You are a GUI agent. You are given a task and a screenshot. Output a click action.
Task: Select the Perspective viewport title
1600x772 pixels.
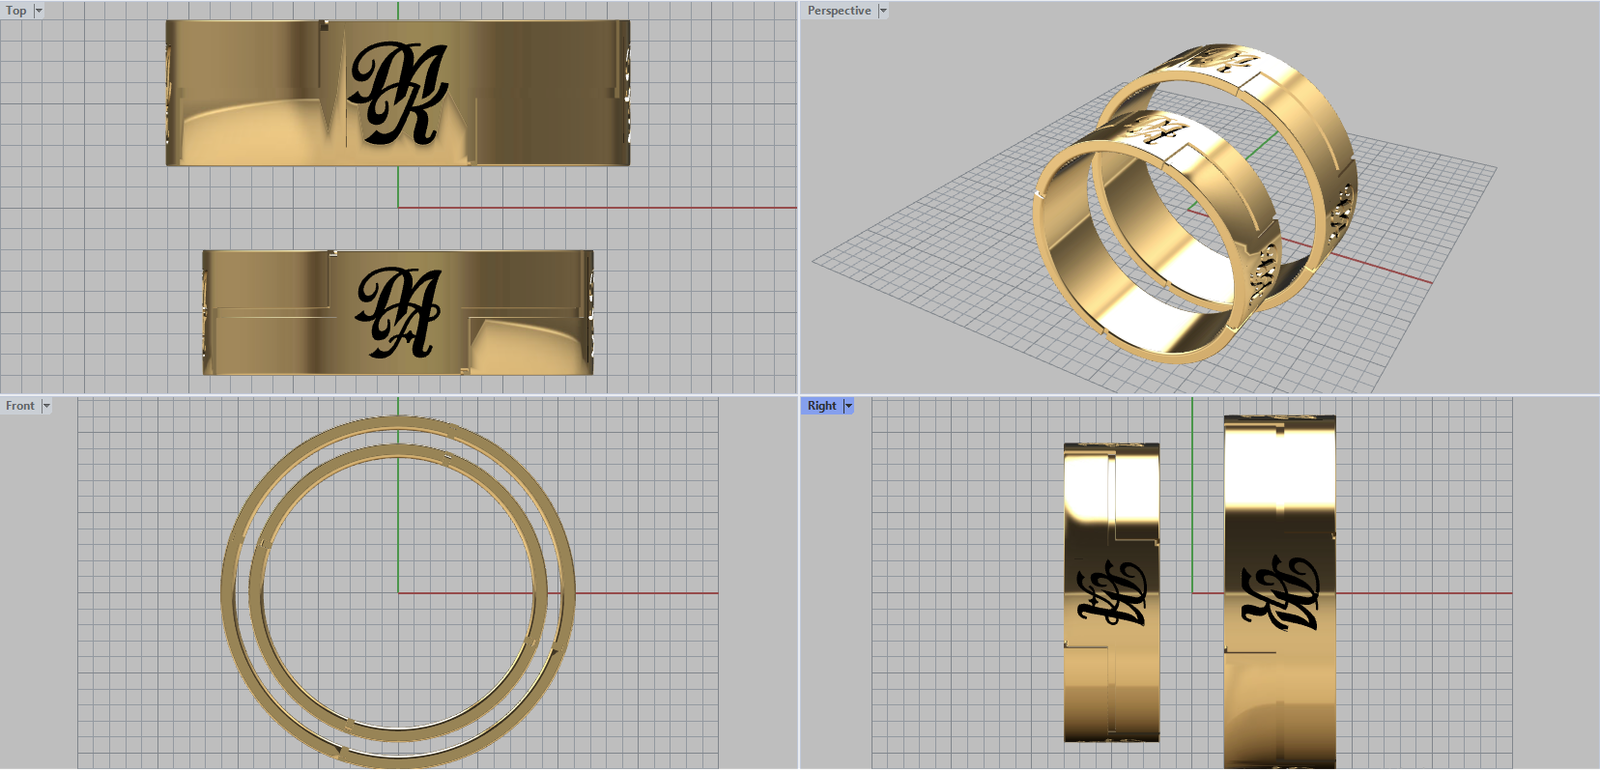point(839,11)
